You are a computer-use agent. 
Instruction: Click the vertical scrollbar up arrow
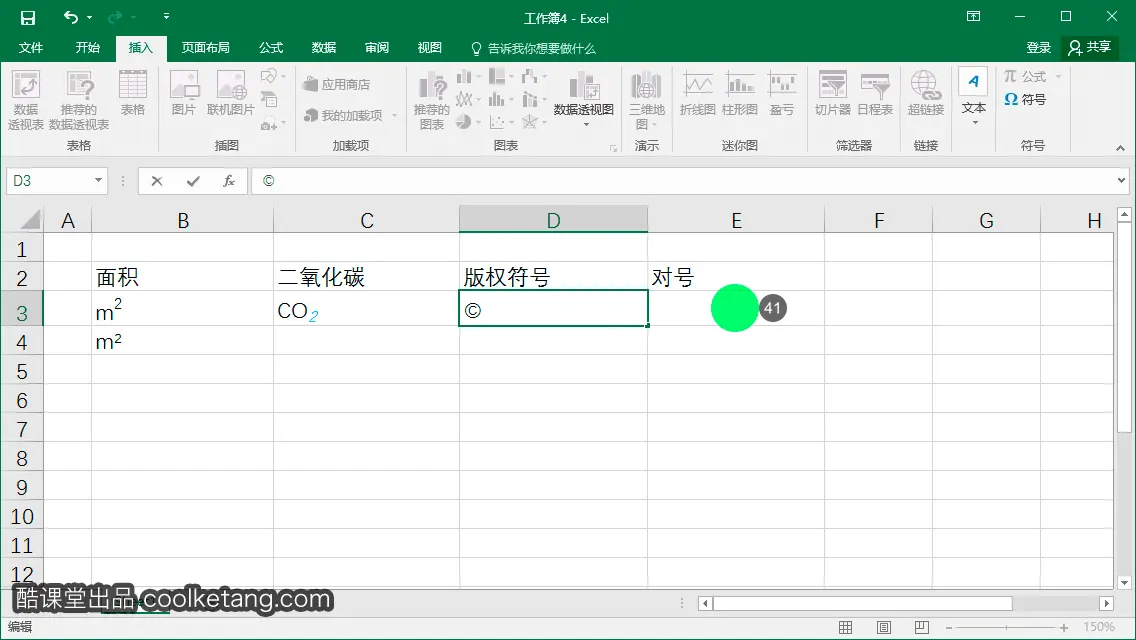pos(1124,215)
